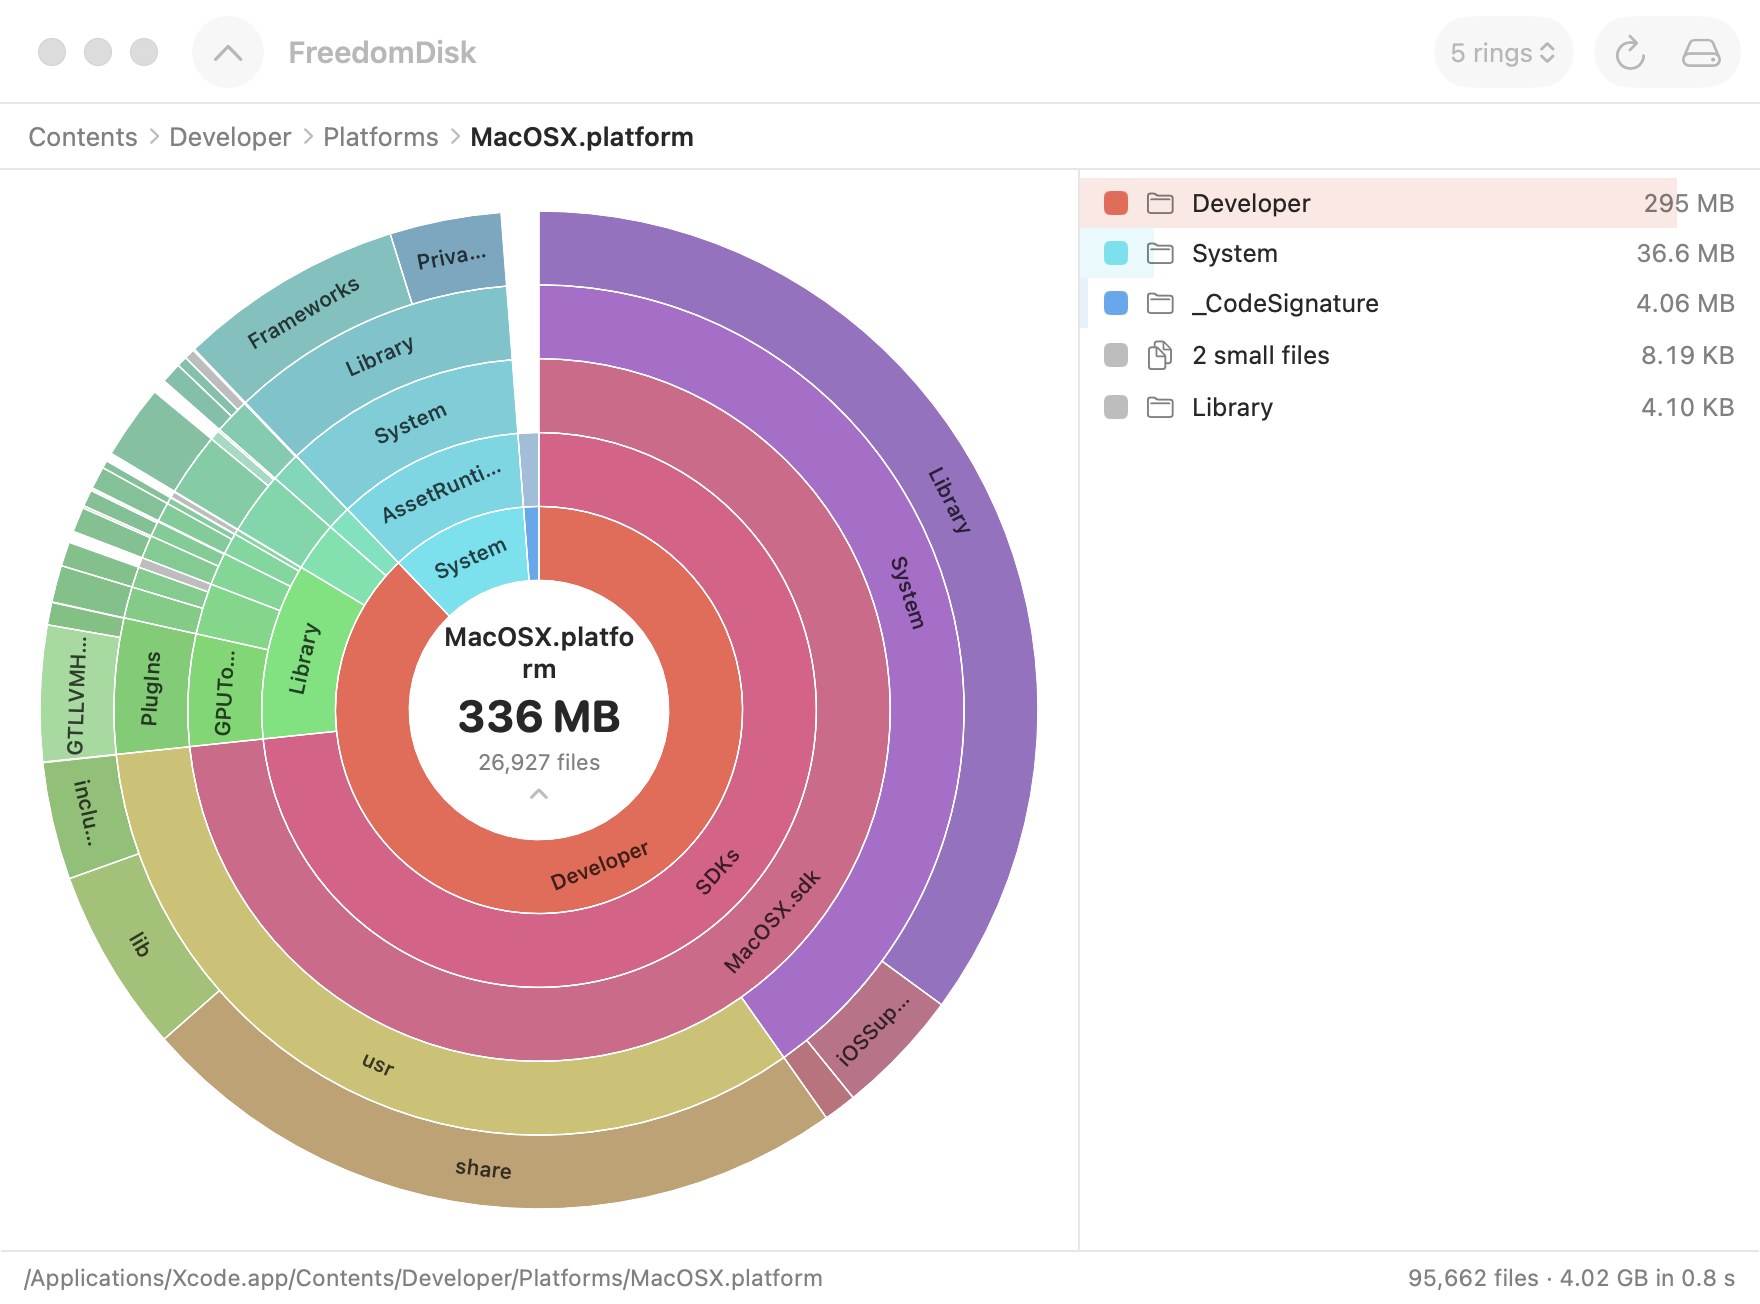Click the 95,662 files scan summary text

pyautogui.click(x=1571, y=1278)
